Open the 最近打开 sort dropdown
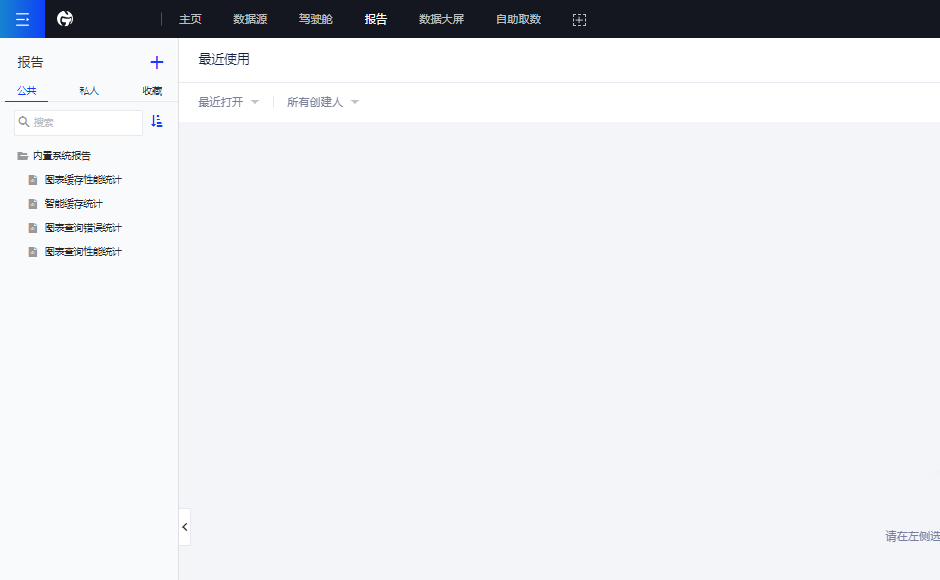The height and width of the screenshot is (580, 940). click(228, 102)
